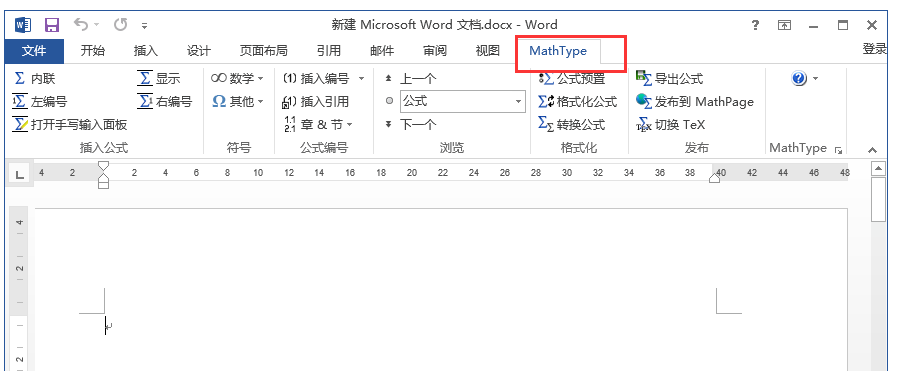Go to the 页面布局 tab
This screenshot has width=901, height=371.
click(263, 51)
